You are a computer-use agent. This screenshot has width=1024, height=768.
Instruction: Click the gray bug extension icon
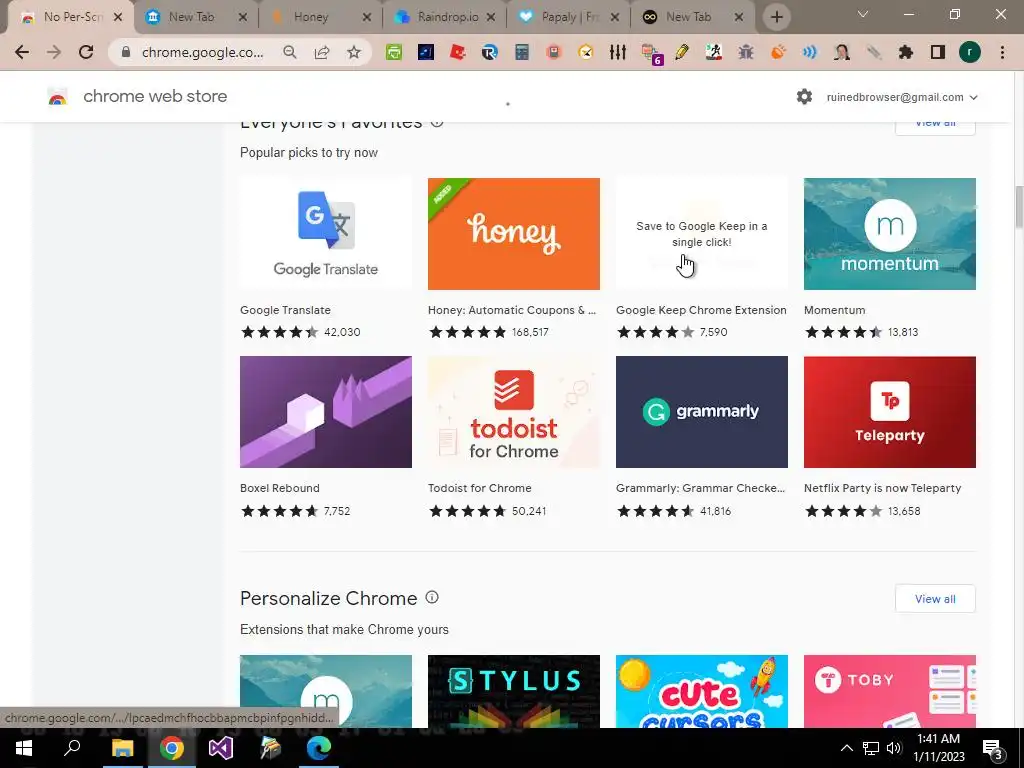pos(746,52)
